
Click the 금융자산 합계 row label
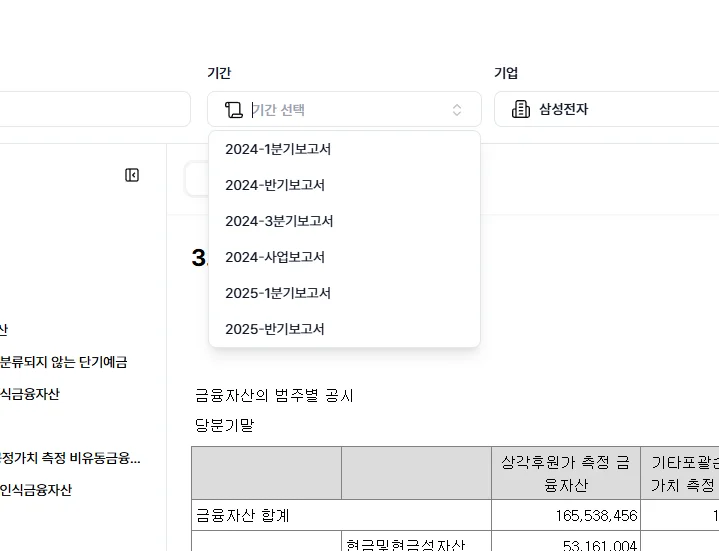tap(242, 515)
